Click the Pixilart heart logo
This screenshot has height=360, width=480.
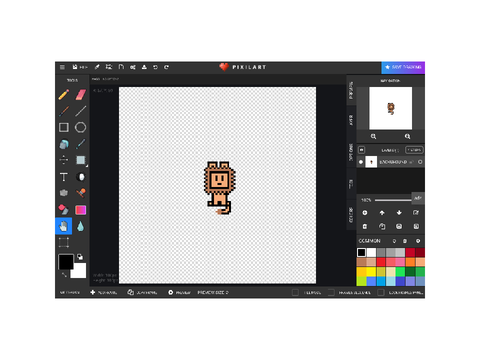pyautogui.click(x=224, y=67)
